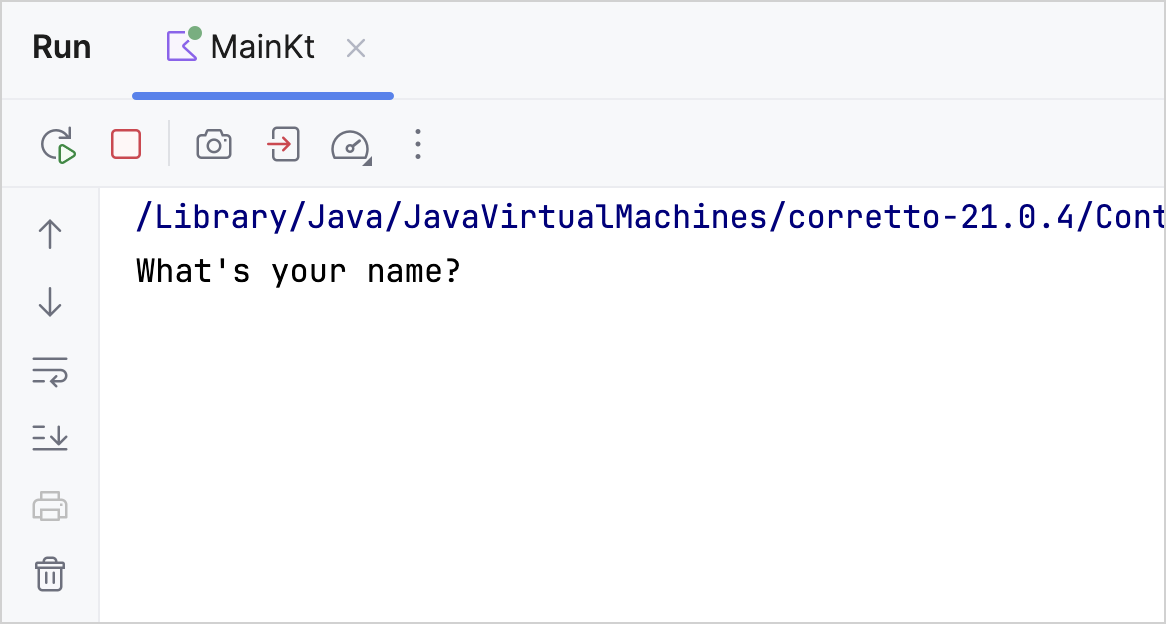This screenshot has width=1166, height=624.
Task: Click the down arrow for next occurrence
Action: (x=49, y=301)
